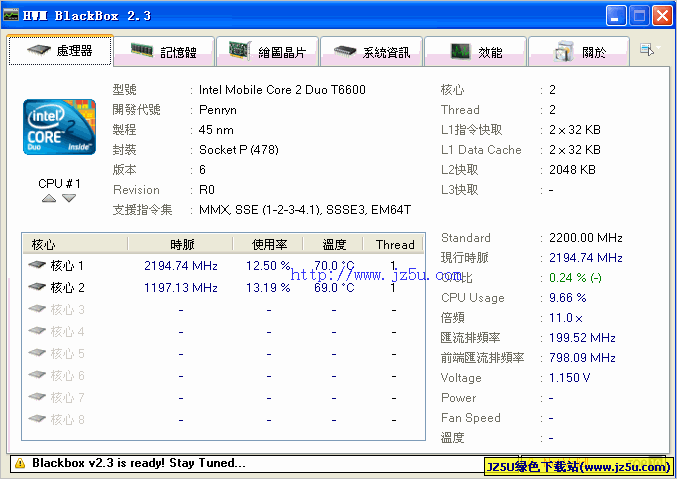677x479 pixels.
Task: Click the greyed chip icon for 核心 3
Action: point(37,308)
